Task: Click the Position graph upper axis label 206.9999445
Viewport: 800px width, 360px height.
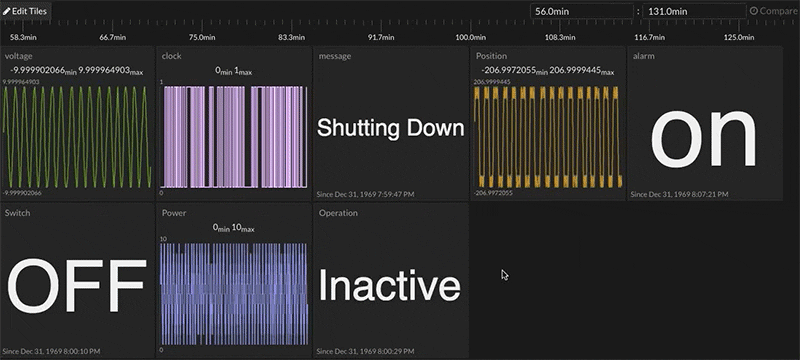Action: click(492, 82)
